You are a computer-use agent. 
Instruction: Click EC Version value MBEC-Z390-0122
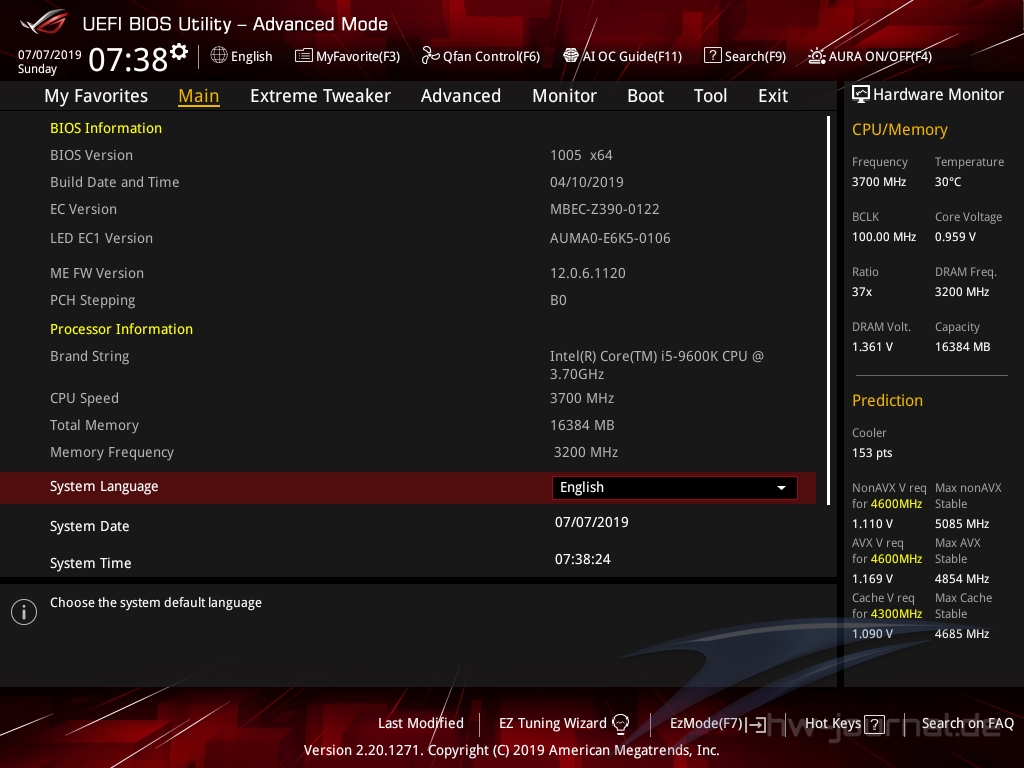(605, 209)
